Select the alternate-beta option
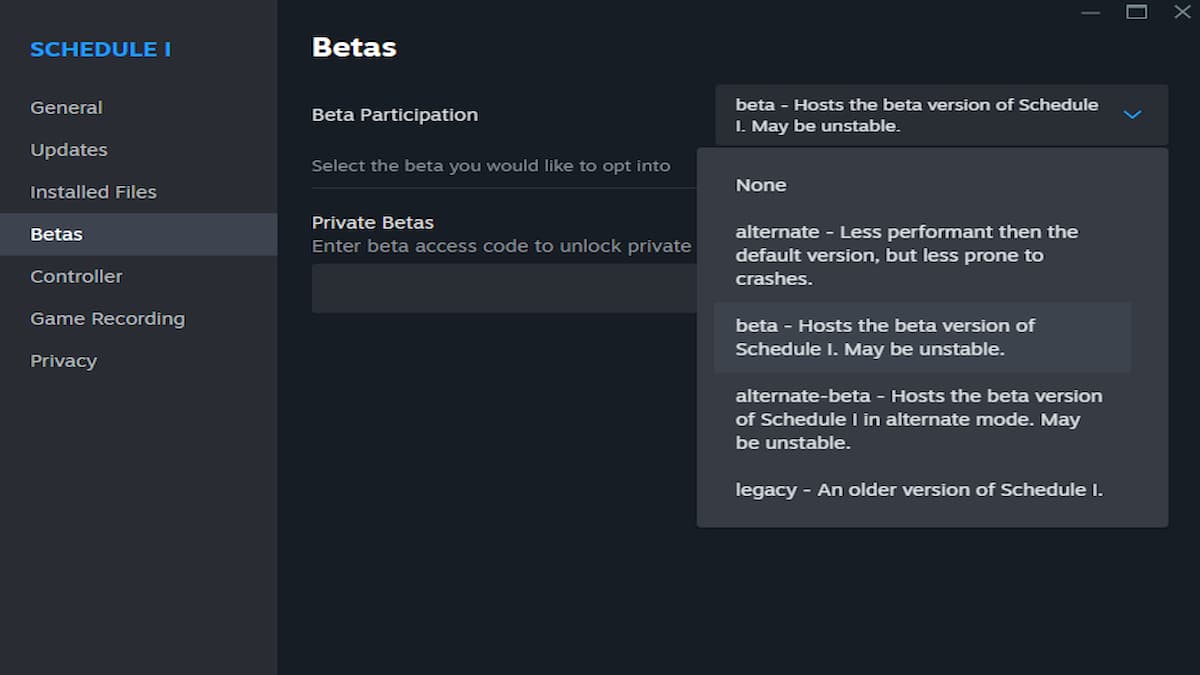 click(x=918, y=419)
